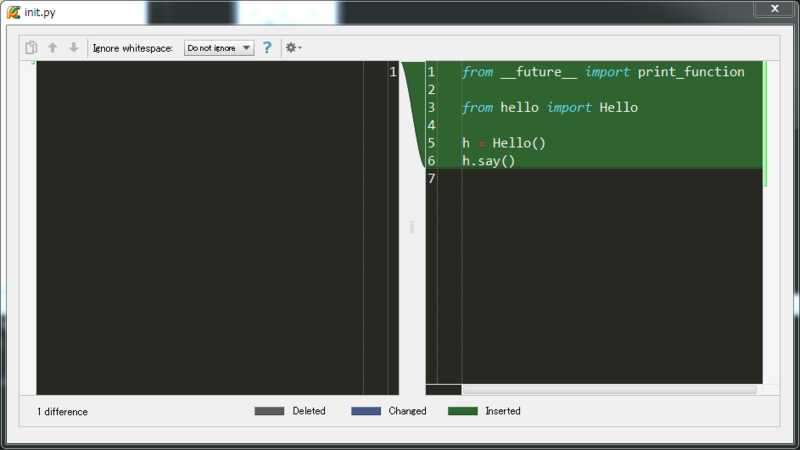Click the Changed blue color swatch
The width and height of the screenshot is (800, 450).
366,411
